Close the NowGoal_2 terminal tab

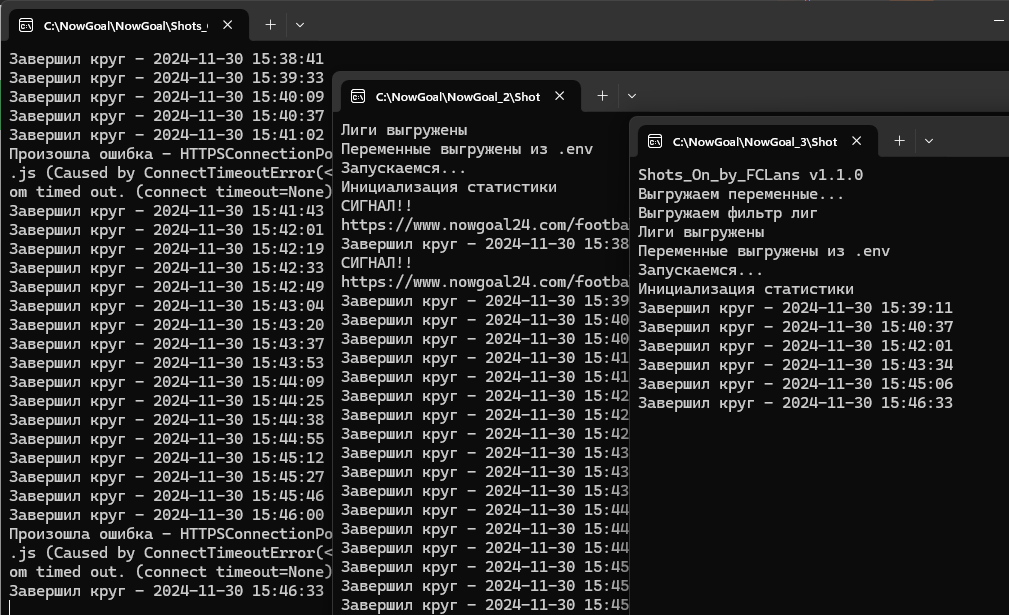click(560, 96)
